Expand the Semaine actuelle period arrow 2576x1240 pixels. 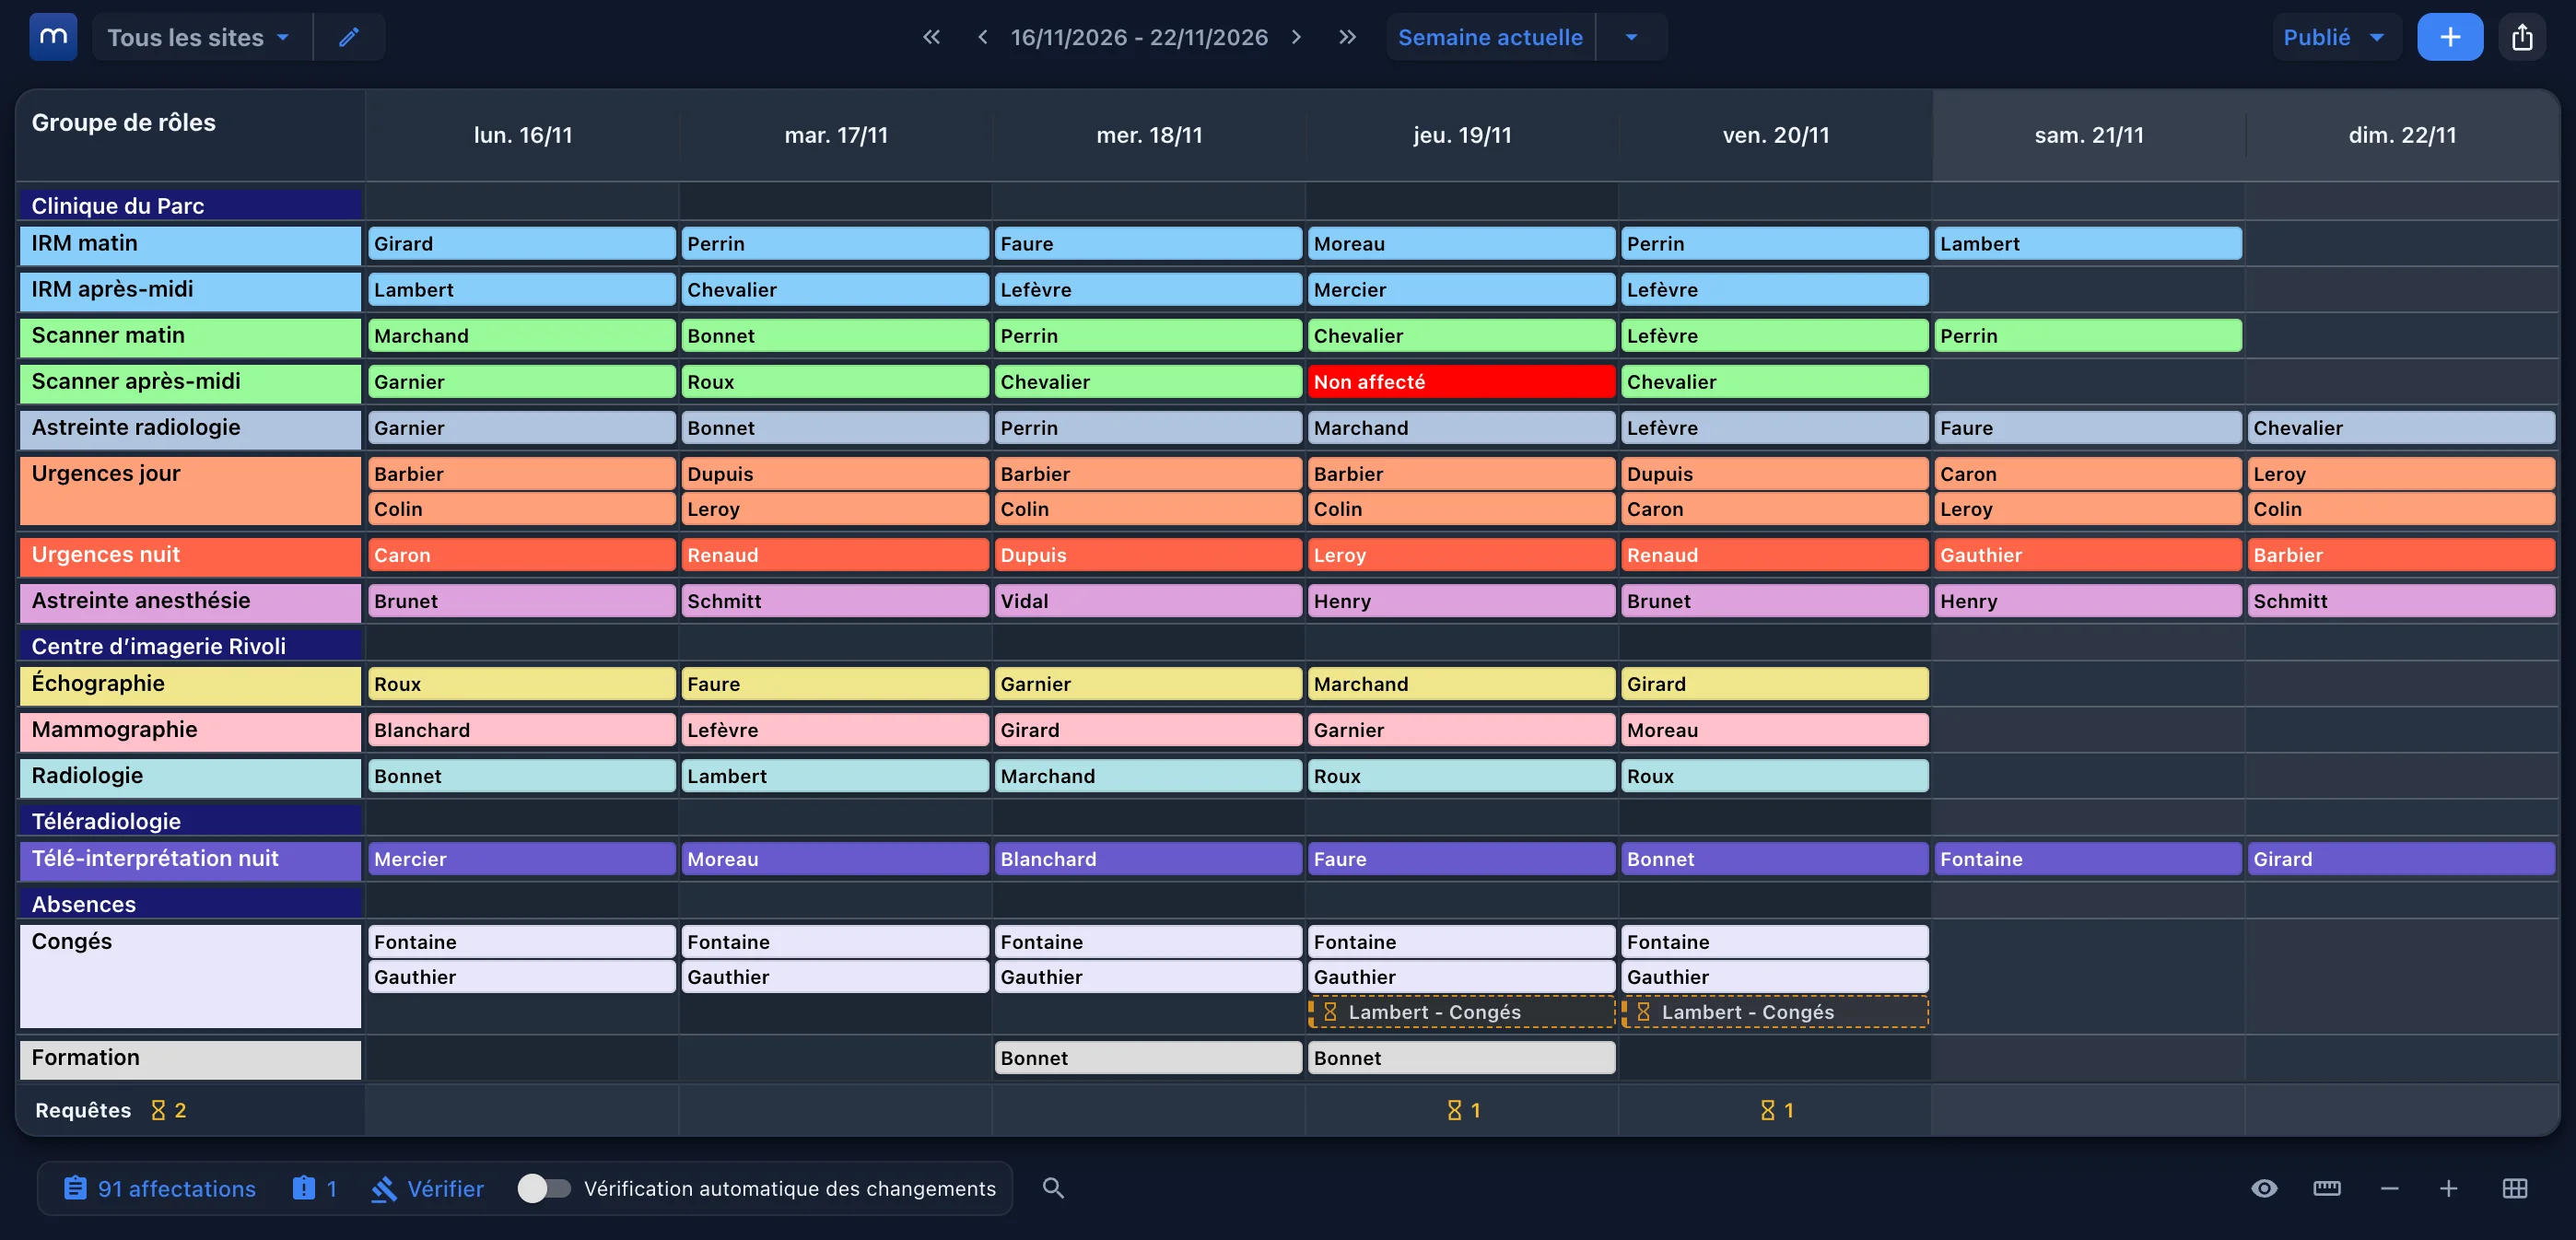click(1631, 37)
